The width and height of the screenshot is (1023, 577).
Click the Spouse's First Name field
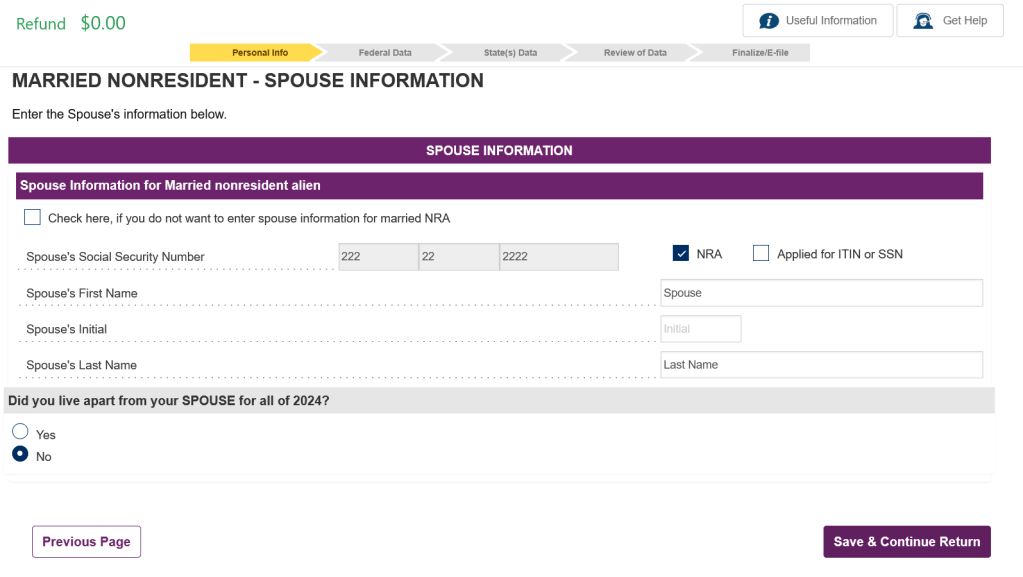click(821, 293)
